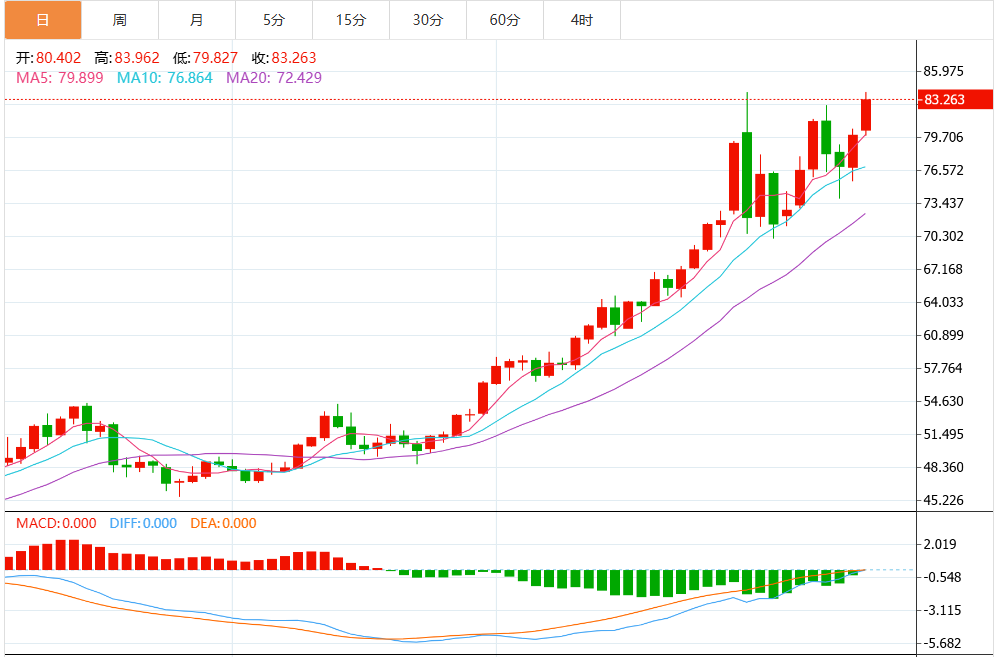
Task: Select the MA10 indicator label
Action: point(165,77)
